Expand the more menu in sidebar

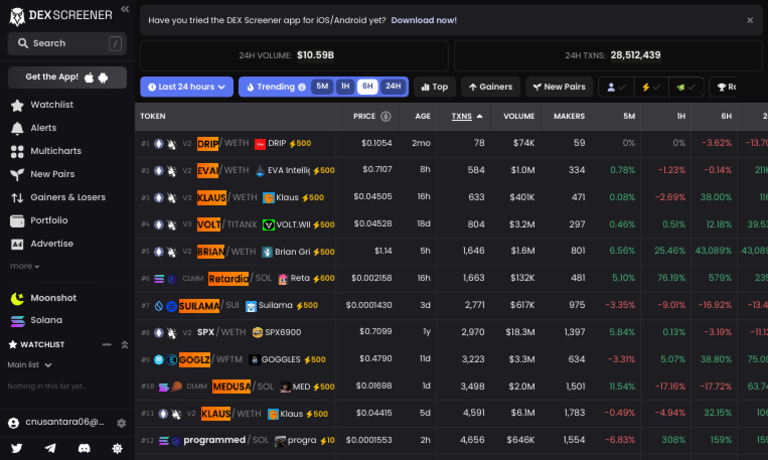(24, 266)
